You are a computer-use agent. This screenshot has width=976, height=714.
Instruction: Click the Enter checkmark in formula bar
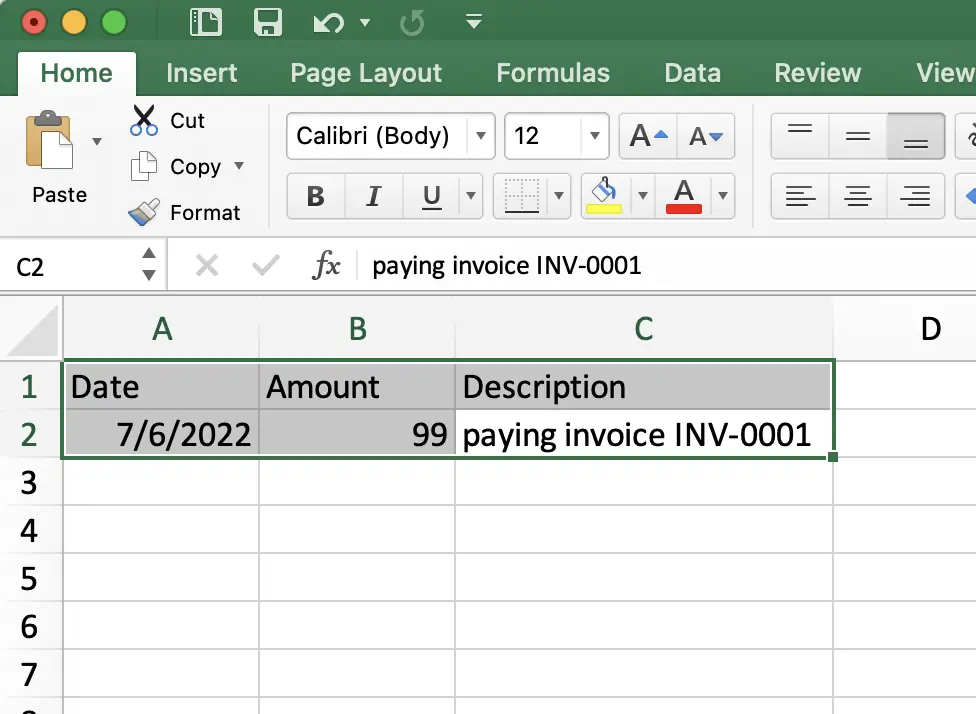(265, 266)
